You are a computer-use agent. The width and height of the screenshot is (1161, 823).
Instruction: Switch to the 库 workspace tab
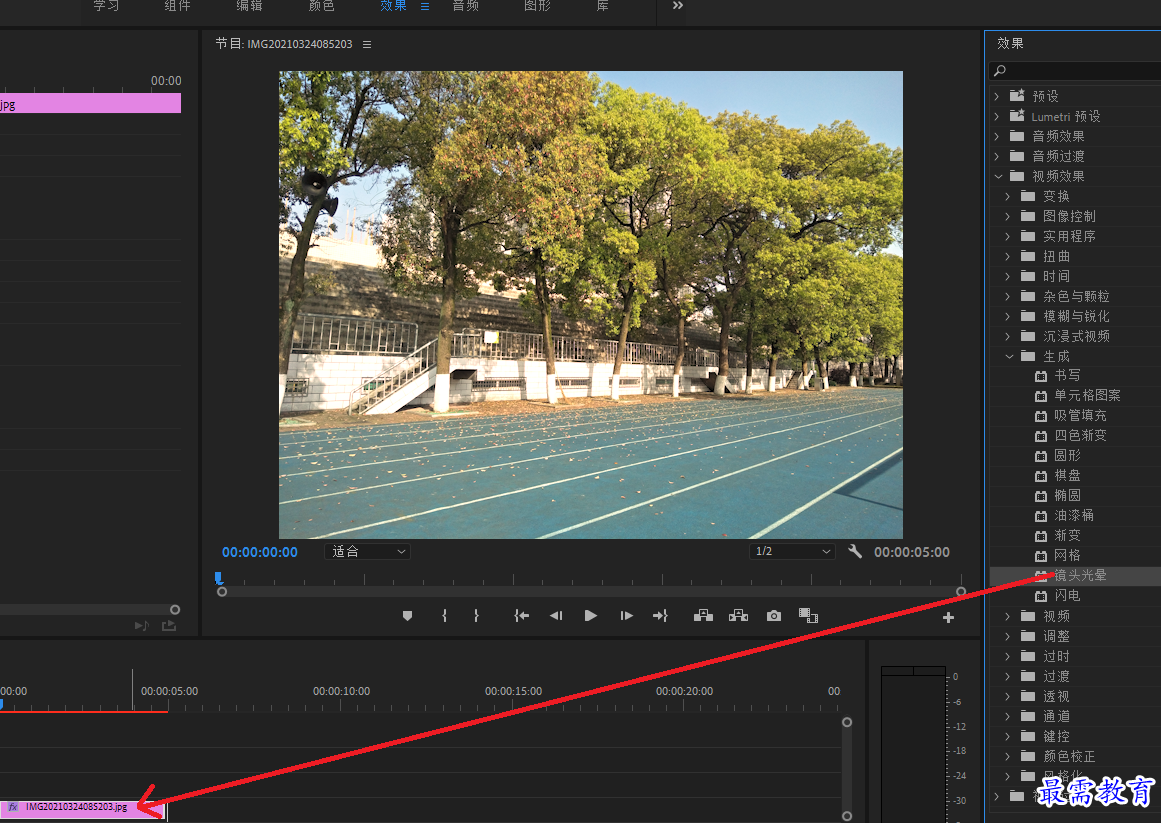tap(603, 6)
